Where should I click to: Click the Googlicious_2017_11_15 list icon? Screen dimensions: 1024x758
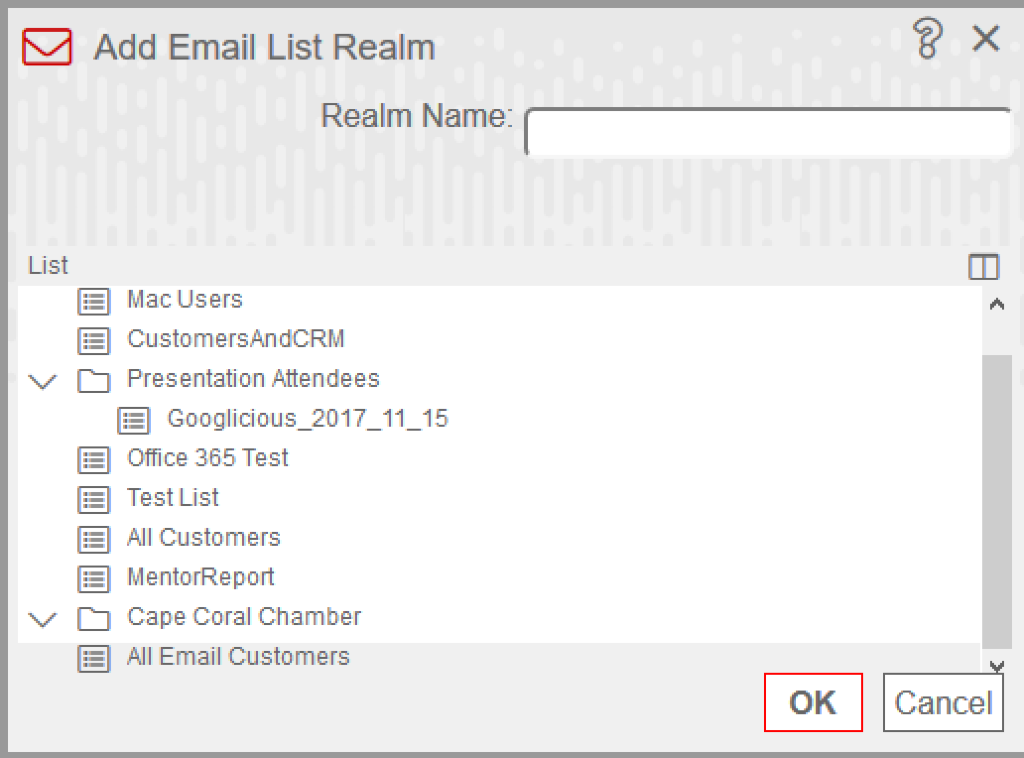[134, 420]
